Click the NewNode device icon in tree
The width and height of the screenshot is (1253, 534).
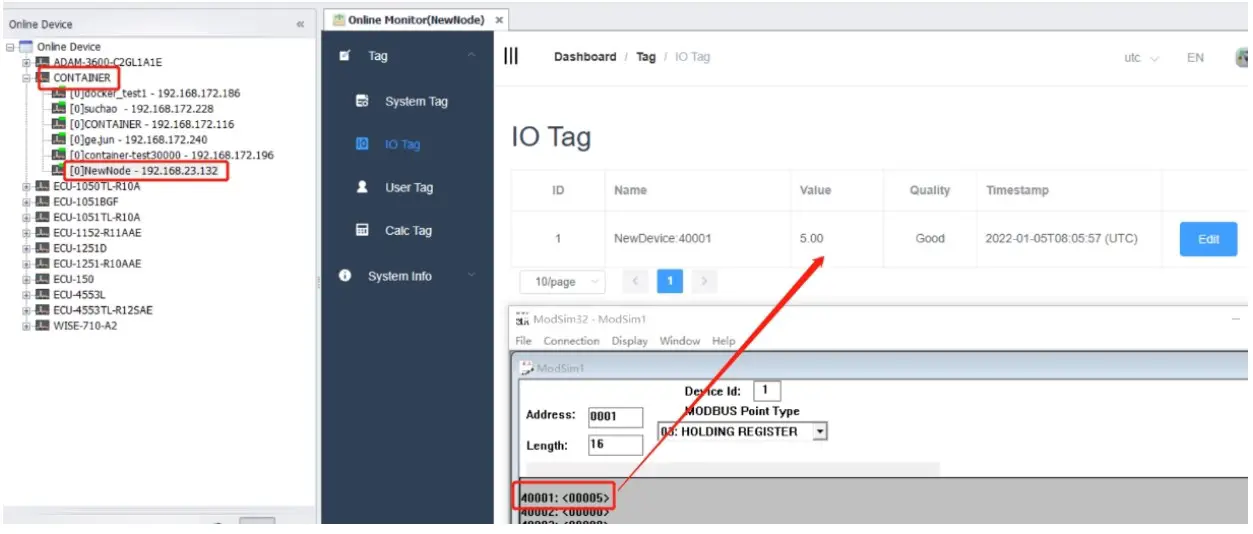[58, 171]
